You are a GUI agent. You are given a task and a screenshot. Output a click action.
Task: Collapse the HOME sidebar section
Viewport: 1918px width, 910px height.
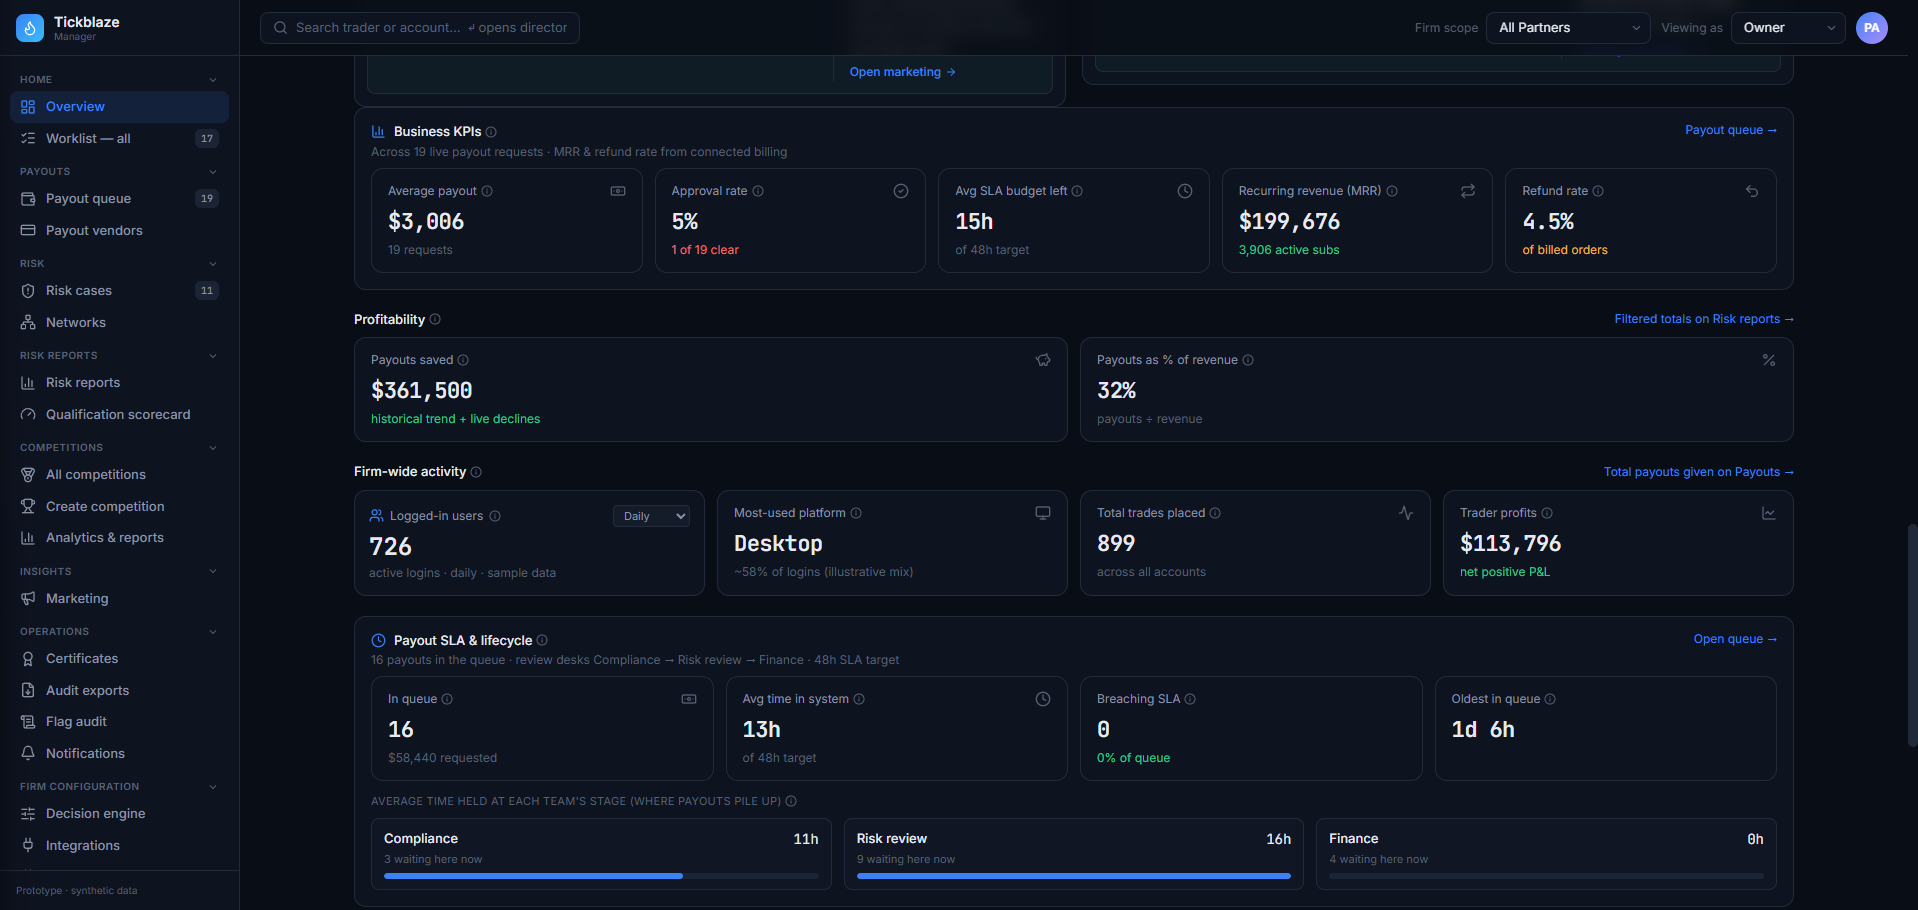coord(212,80)
